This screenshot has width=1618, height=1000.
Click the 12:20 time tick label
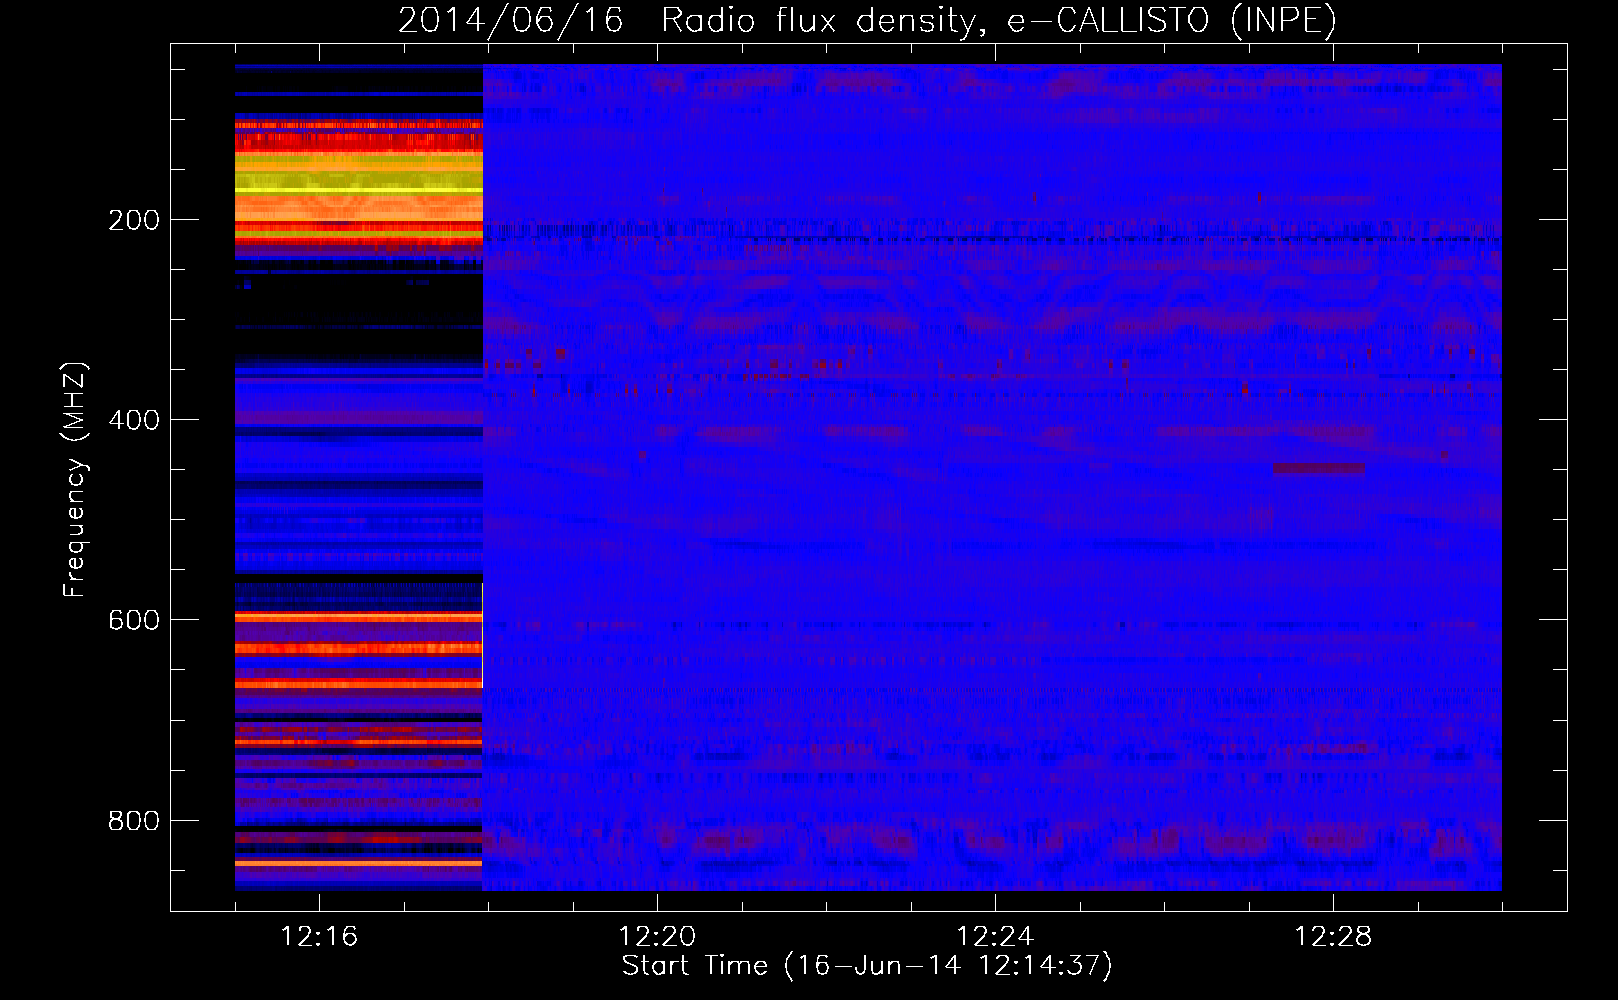pyautogui.click(x=657, y=937)
